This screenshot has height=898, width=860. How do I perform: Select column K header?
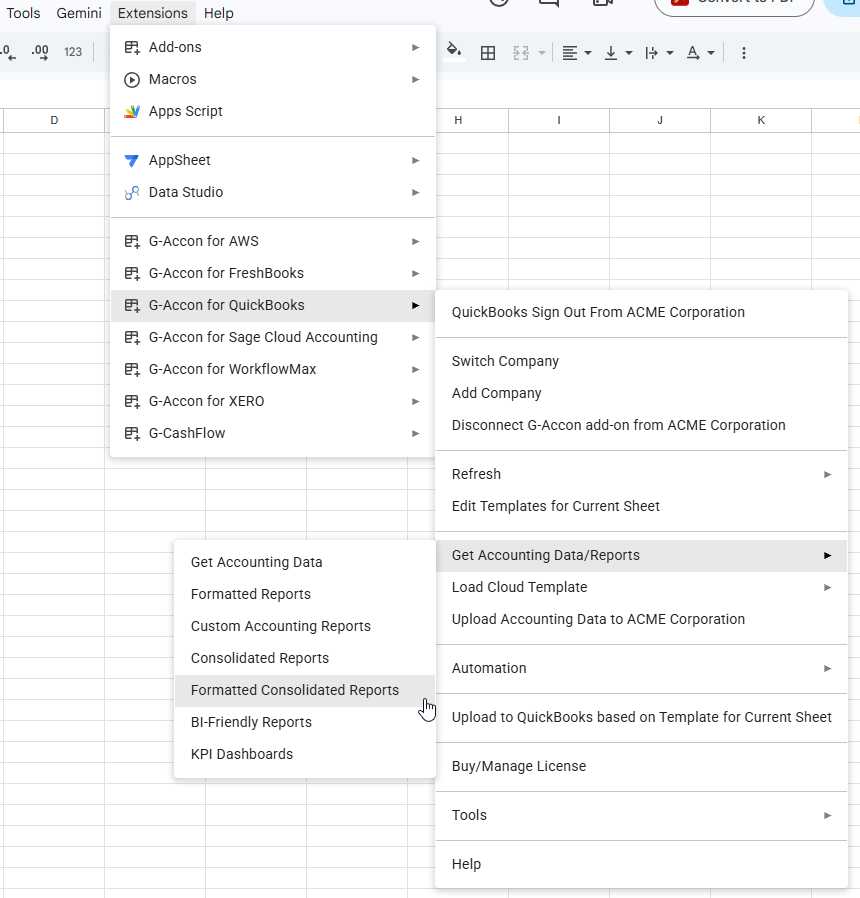761,120
